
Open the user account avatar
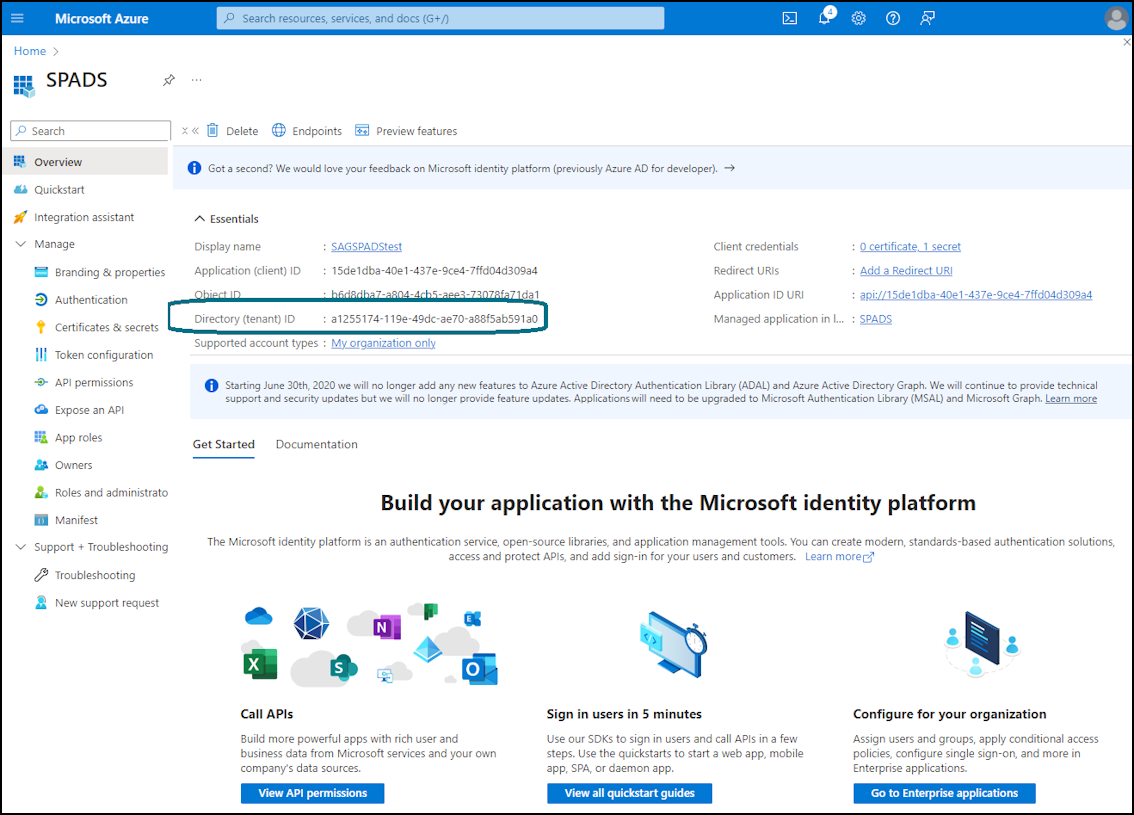pyautogui.click(x=1117, y=18)
